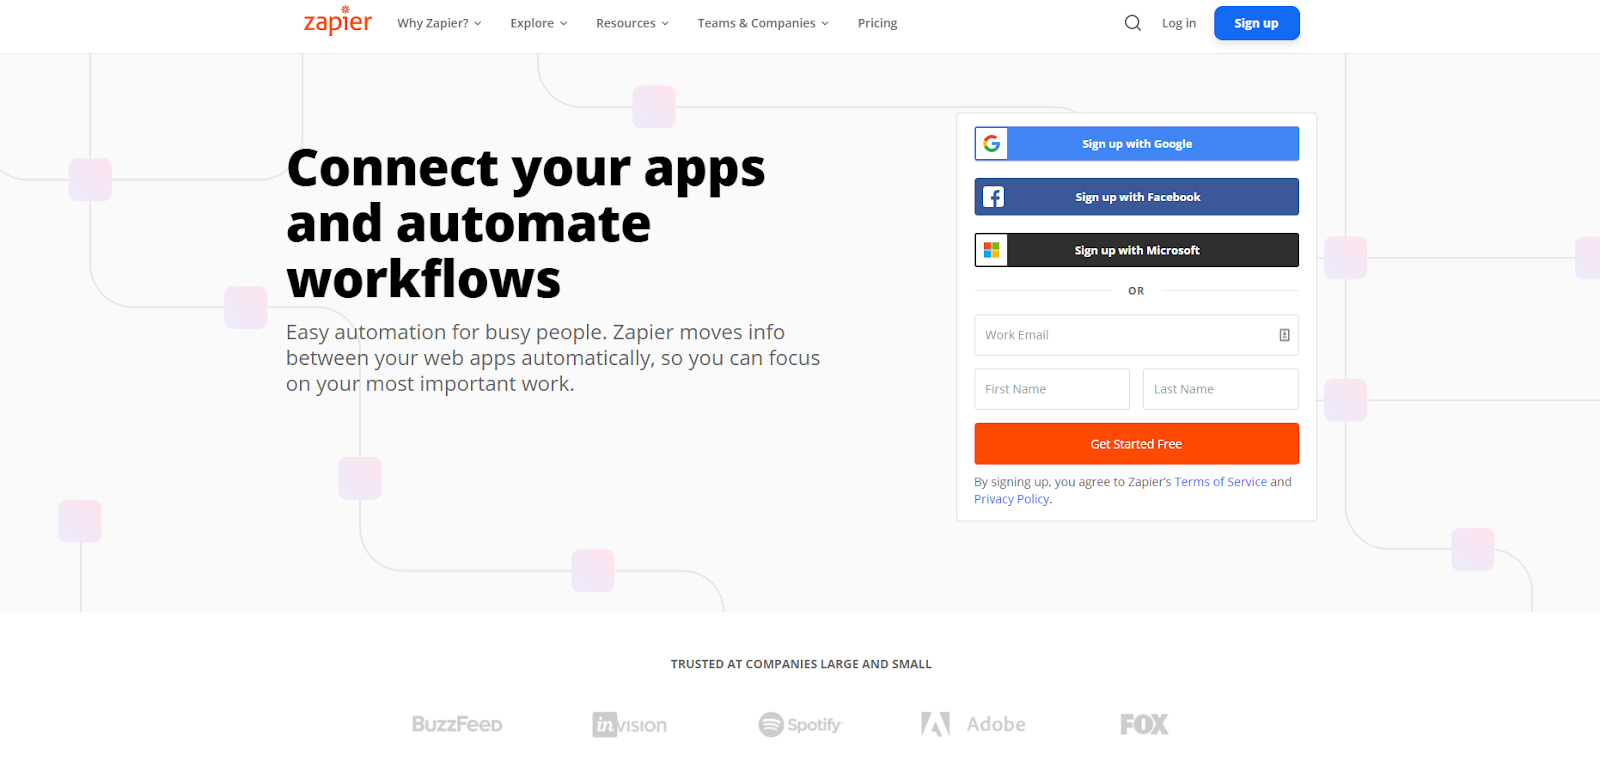1600x768 pixels.
Task: Open the search magnifier icon
Action: tap(1132, 23)
